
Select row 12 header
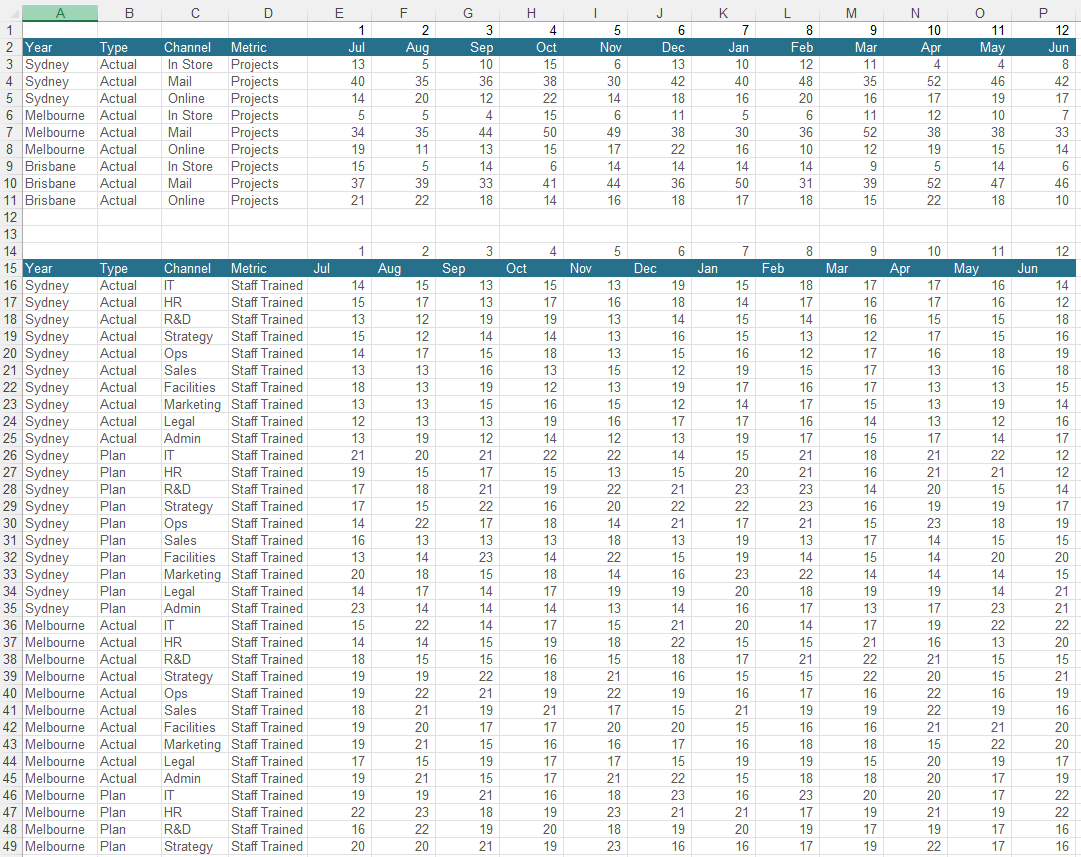pyautogui.click(x=10, y=217)
